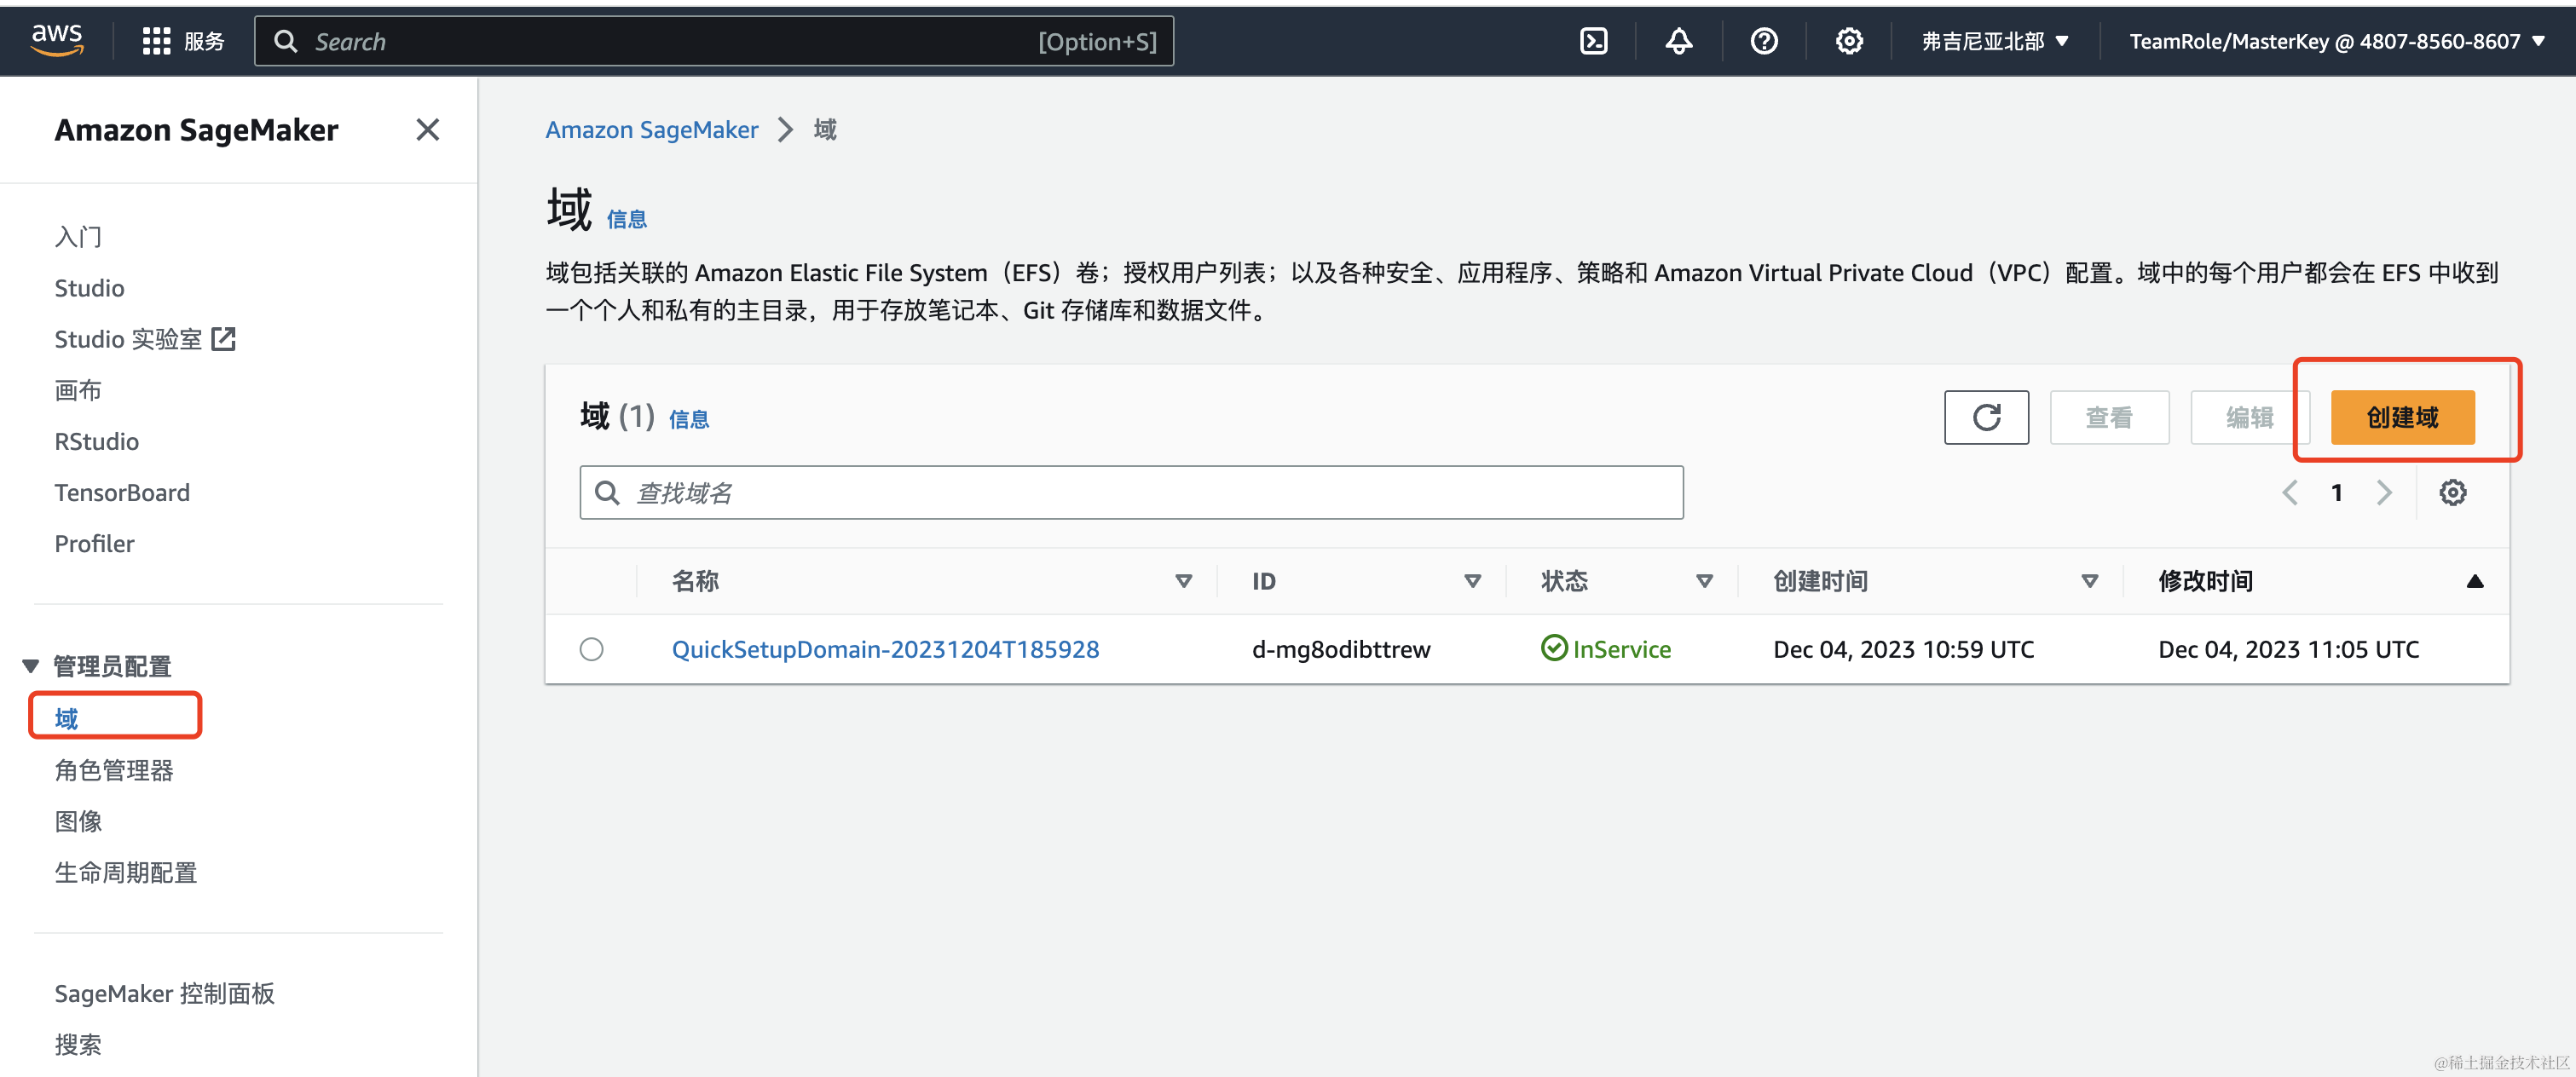
Task: Collapse the 管理员配置 section
Action: click(31, 666)
